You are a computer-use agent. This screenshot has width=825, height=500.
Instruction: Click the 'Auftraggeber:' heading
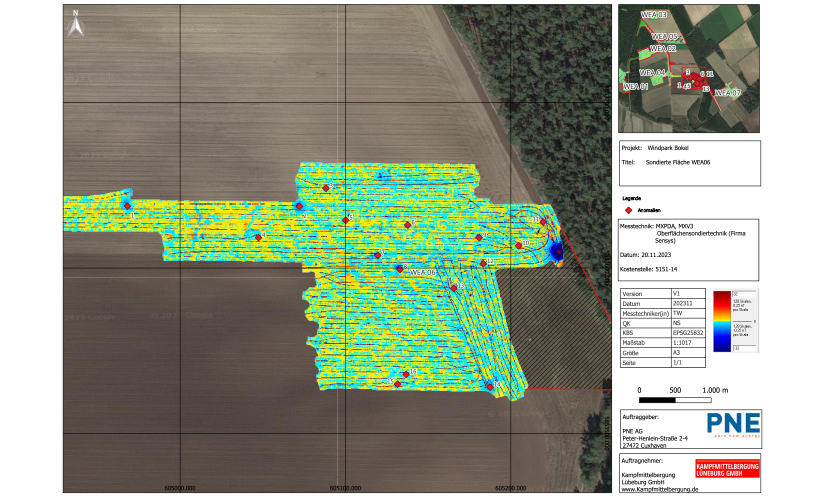(x=640, y=417)
